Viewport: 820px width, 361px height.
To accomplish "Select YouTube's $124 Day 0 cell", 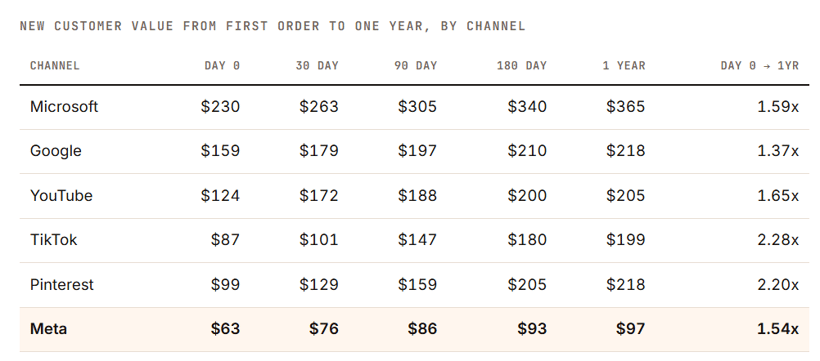I will 220,196.
